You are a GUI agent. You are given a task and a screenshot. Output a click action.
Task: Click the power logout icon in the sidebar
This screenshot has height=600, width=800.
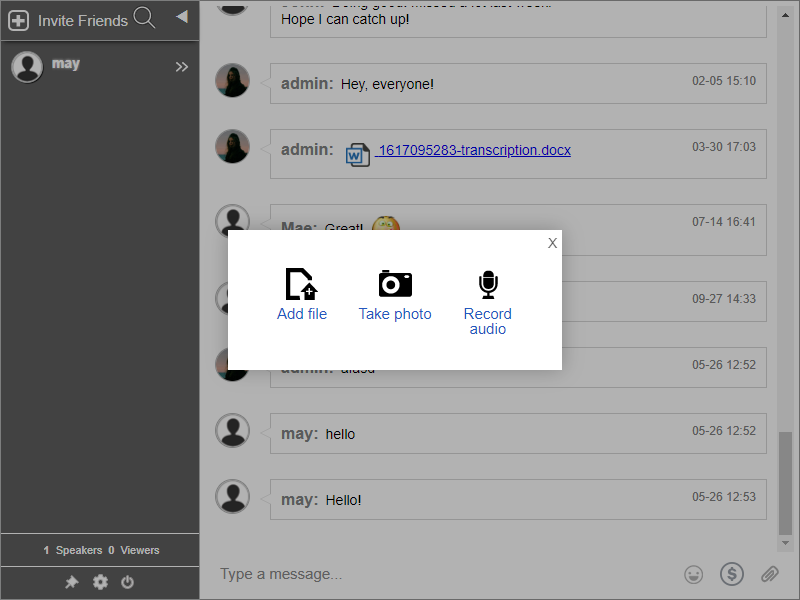click(x=128, y=581)
